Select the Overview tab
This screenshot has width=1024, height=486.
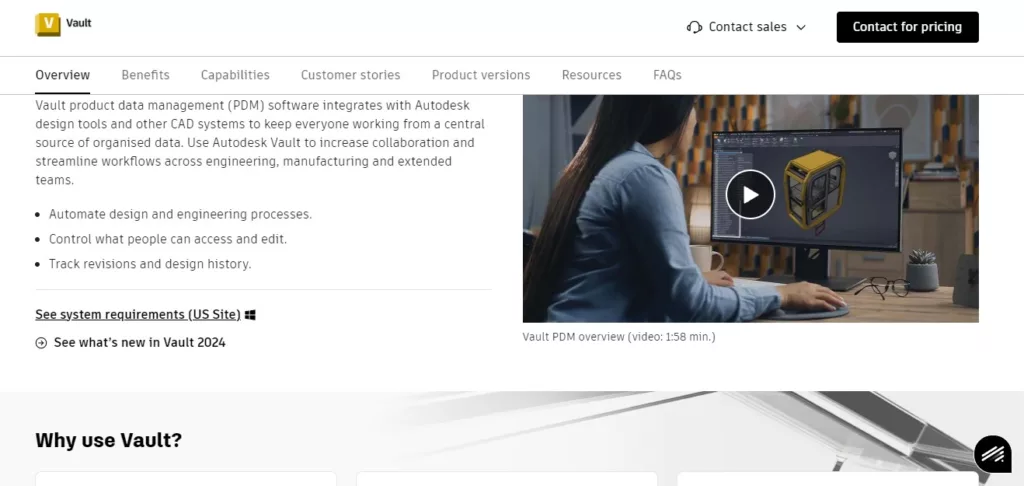(x=63, y=75)
